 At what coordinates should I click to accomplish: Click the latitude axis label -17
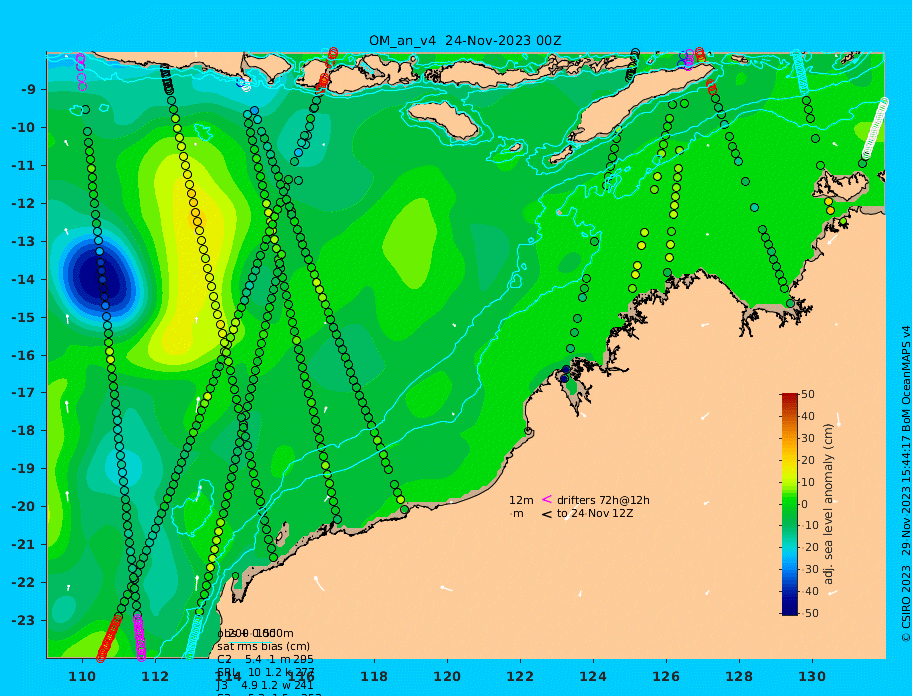[x=25, y=393]
